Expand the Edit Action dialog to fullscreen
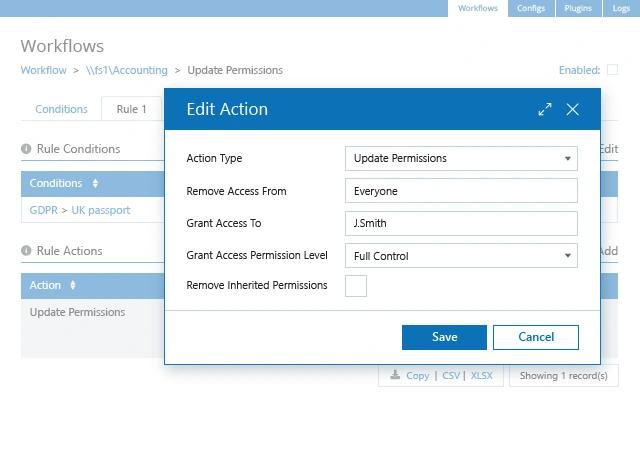The height and width of the screenshot is (450, 640). click(544, 109)
